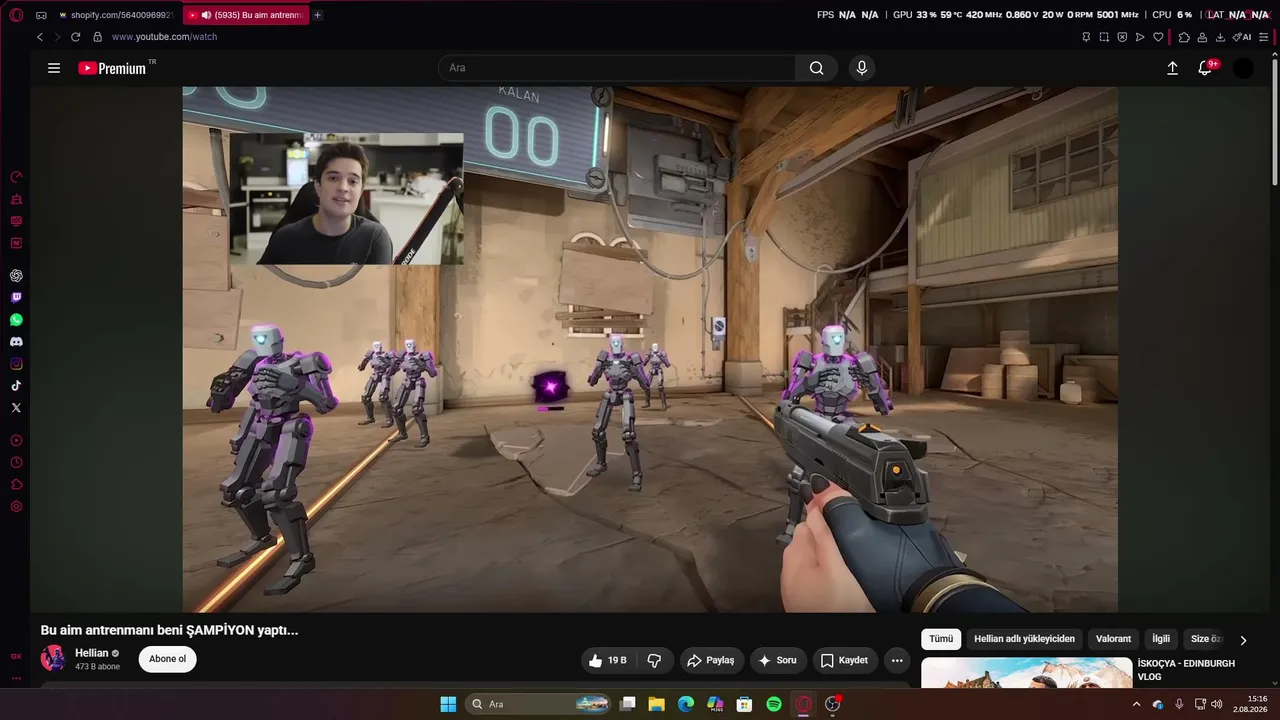This screenshot has width=1280, height=720.
Task: Open the taskbar volume control
Action: click(1217, 704)
